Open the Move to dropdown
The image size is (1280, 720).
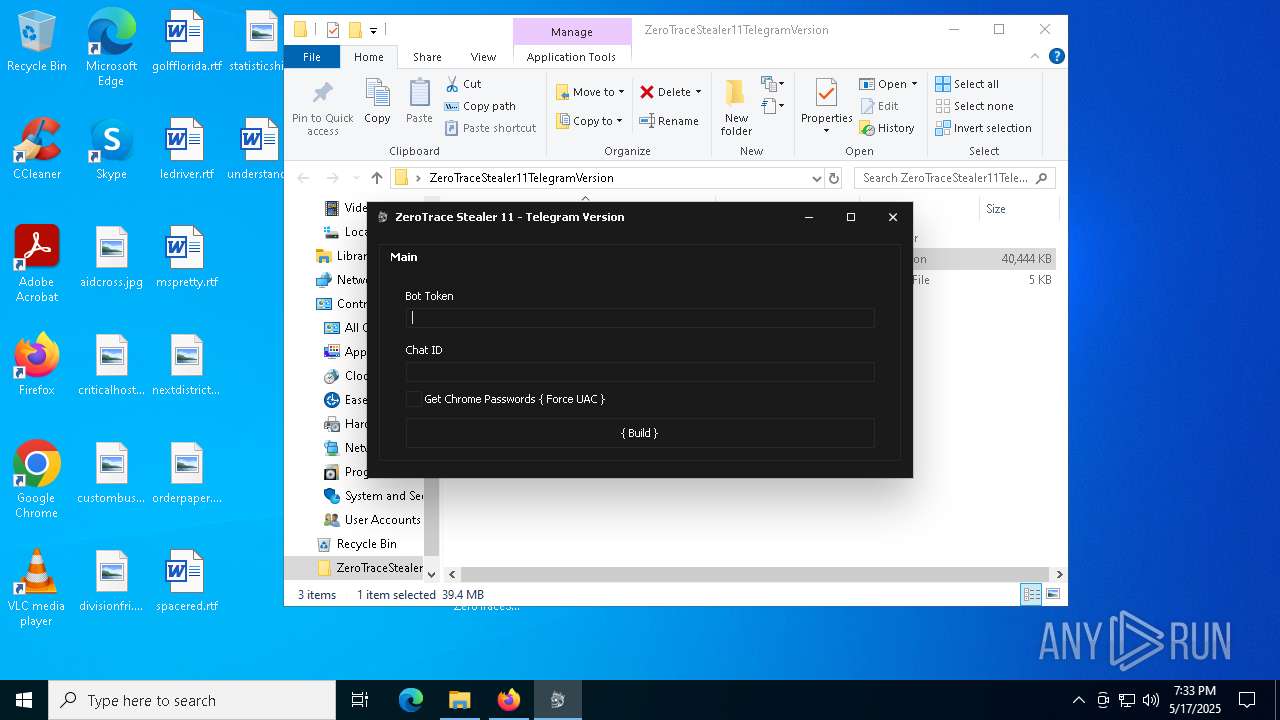(x=590, y=92)
